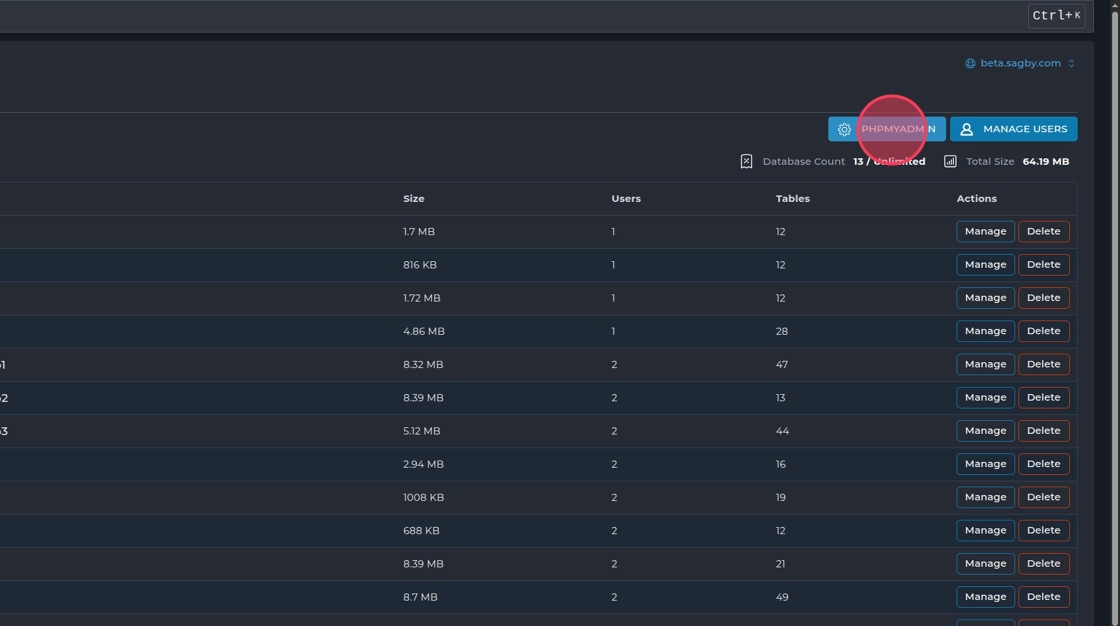Screen dimensions: 1120x626
Task: Delete the 816 KB database
Action: click(1043, 265)
